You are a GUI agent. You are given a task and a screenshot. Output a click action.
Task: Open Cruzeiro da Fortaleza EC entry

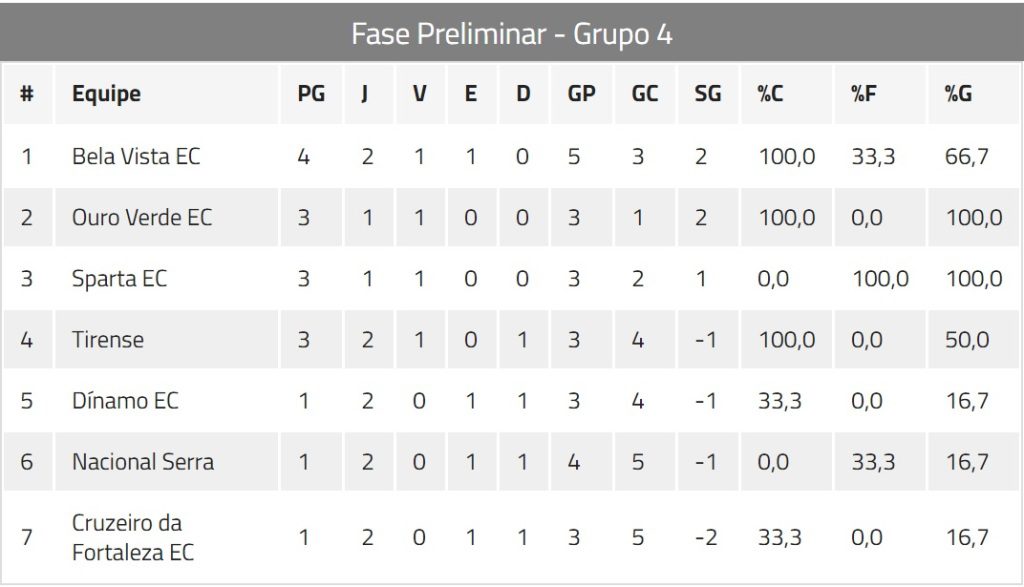click(133, 537)
